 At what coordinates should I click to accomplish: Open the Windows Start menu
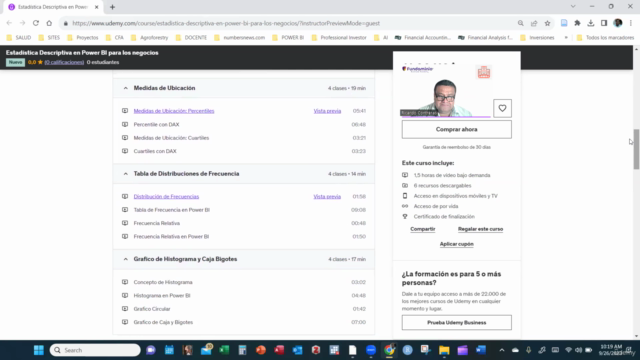pos(39,350)
